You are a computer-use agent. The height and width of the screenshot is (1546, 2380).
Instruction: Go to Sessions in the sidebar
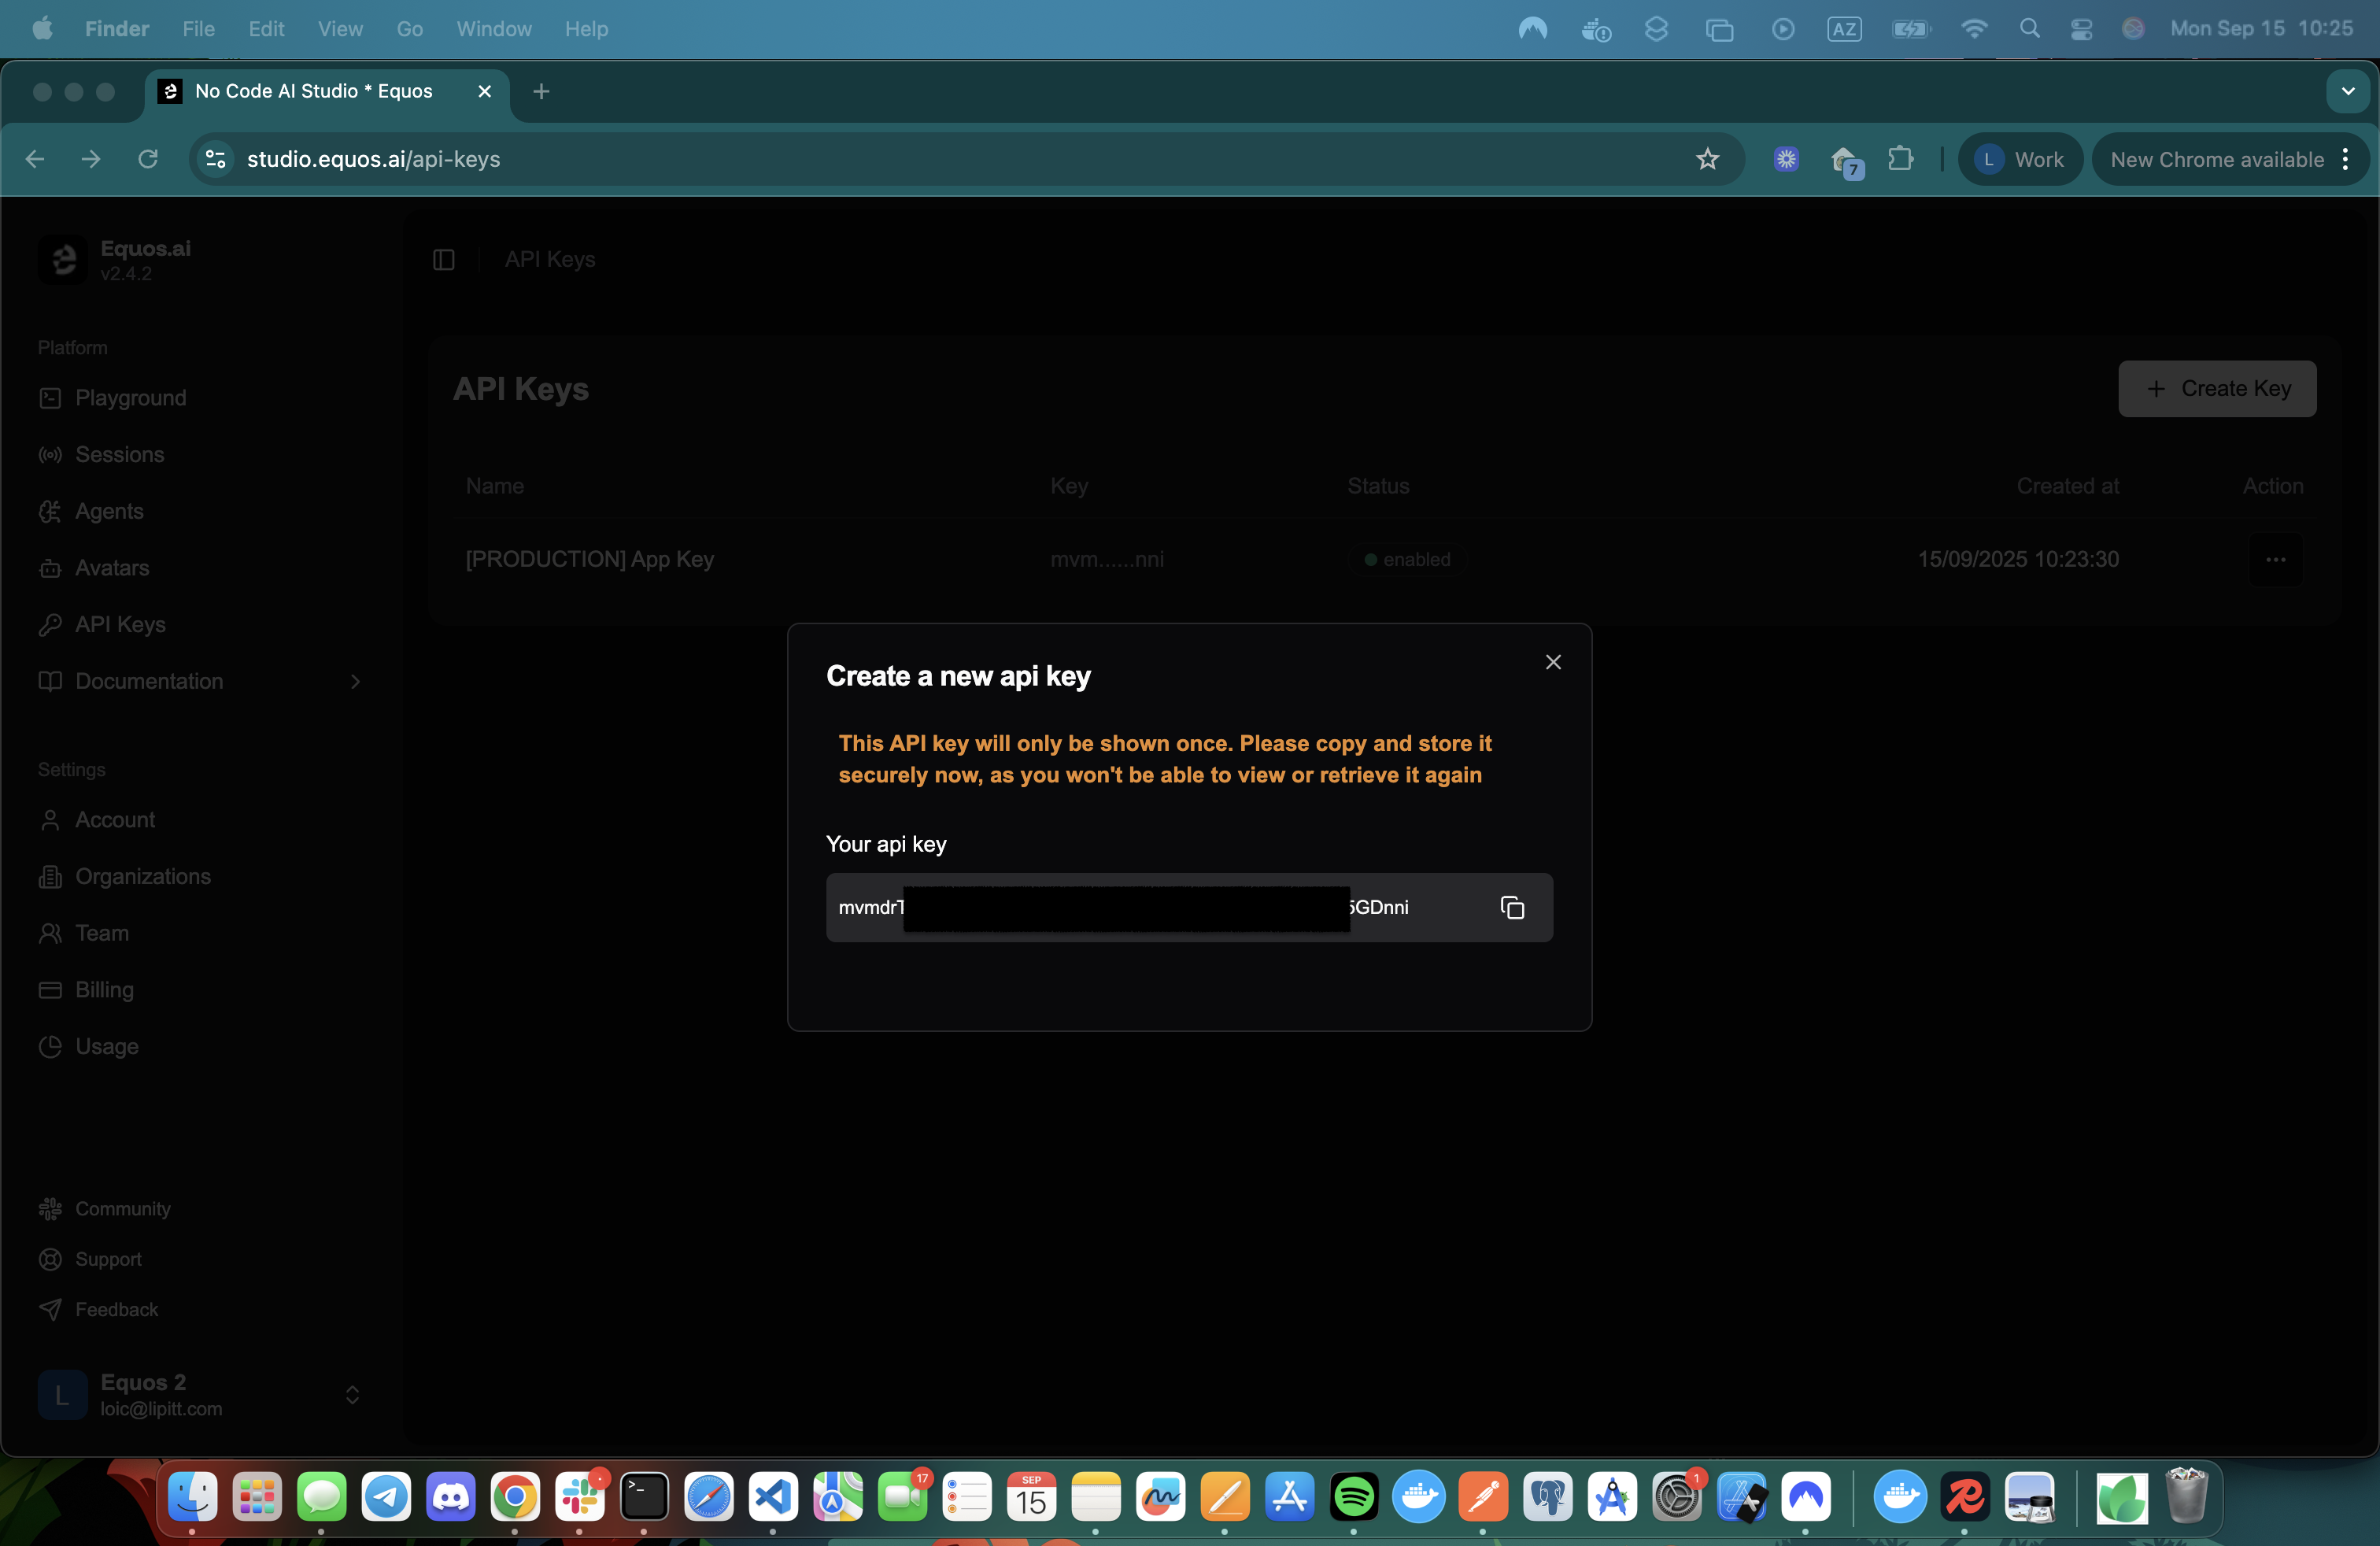pos(119,455)
